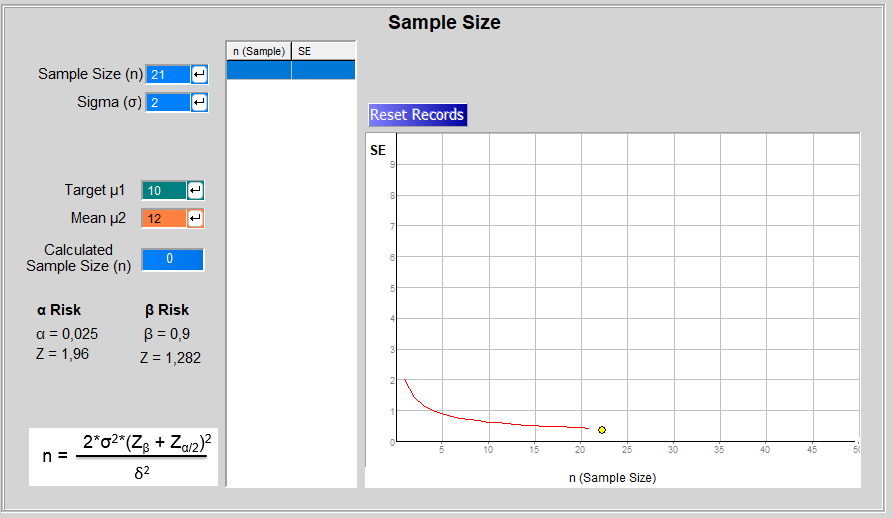This screenshot has width=893, height=518.
Task: Click the α = 0,025 risk value
Action: (67, 334)
